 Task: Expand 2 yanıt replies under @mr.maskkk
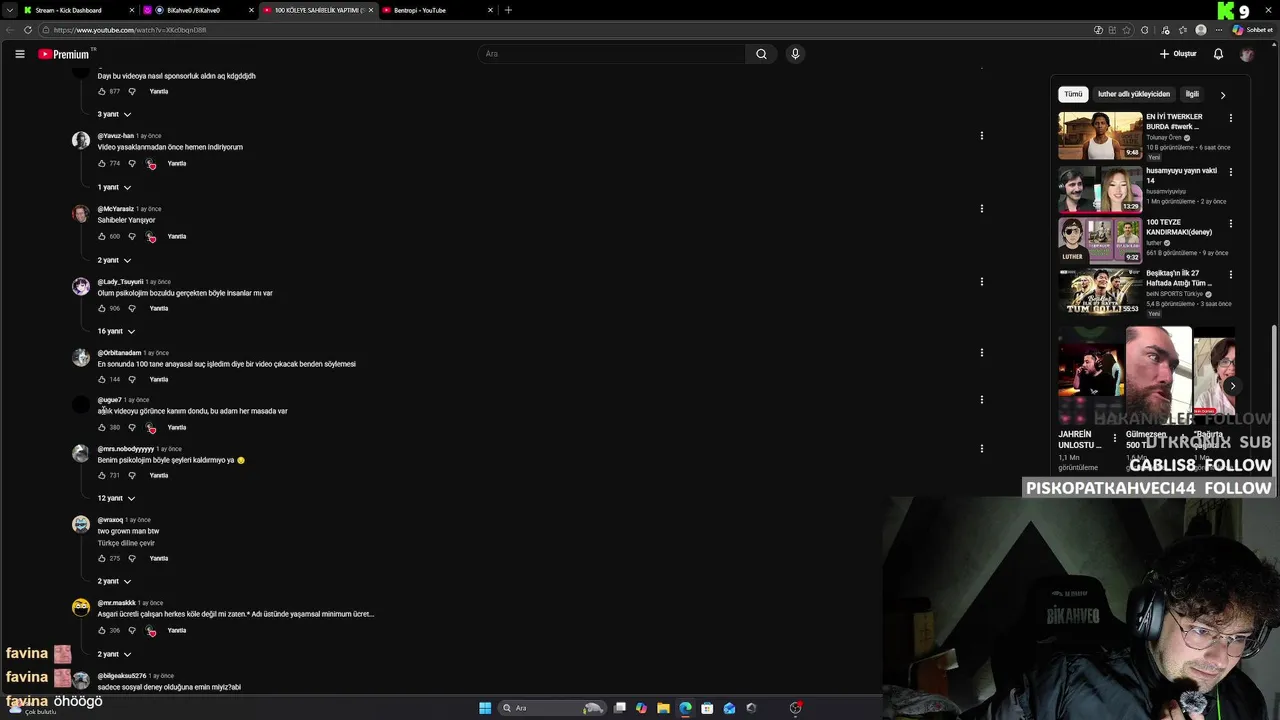[x=114, y=654]
